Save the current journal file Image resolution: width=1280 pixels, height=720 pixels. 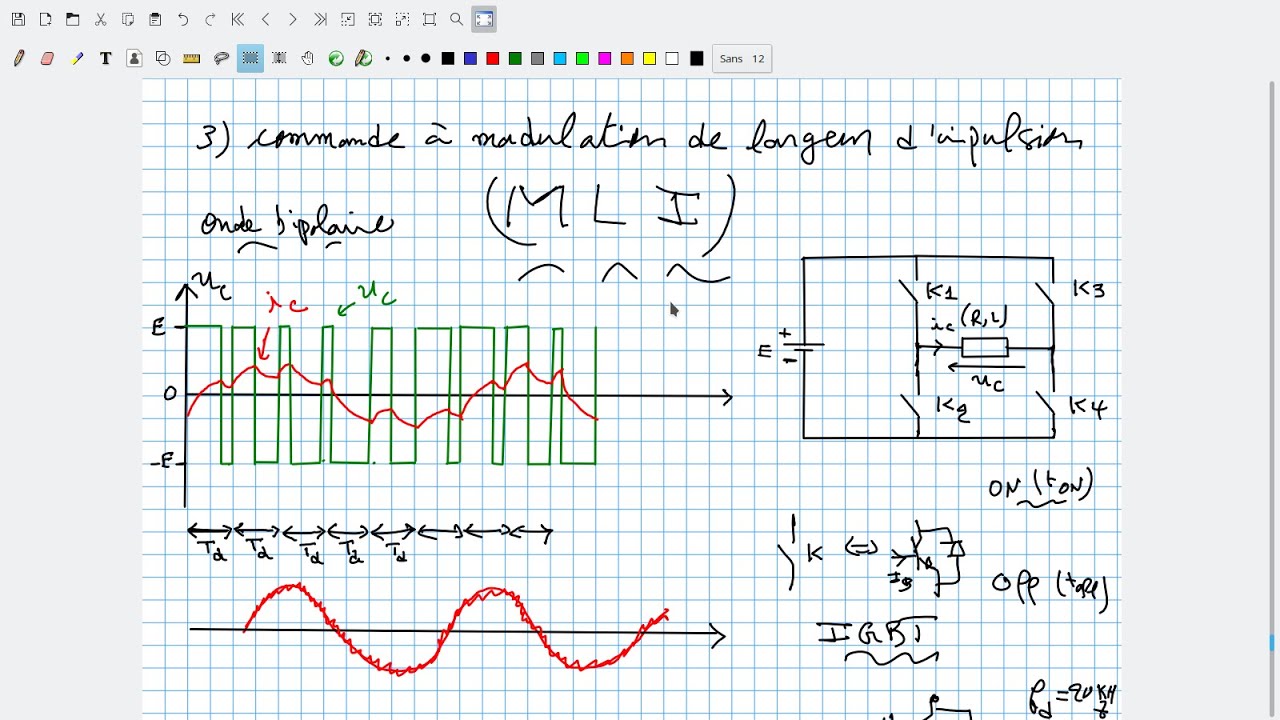click(18, 19)
